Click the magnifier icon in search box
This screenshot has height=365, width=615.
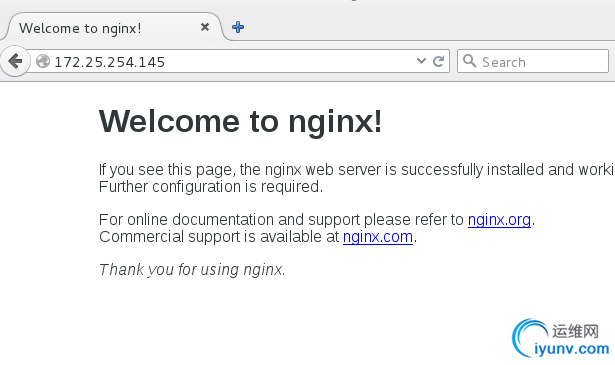[469, 61]
